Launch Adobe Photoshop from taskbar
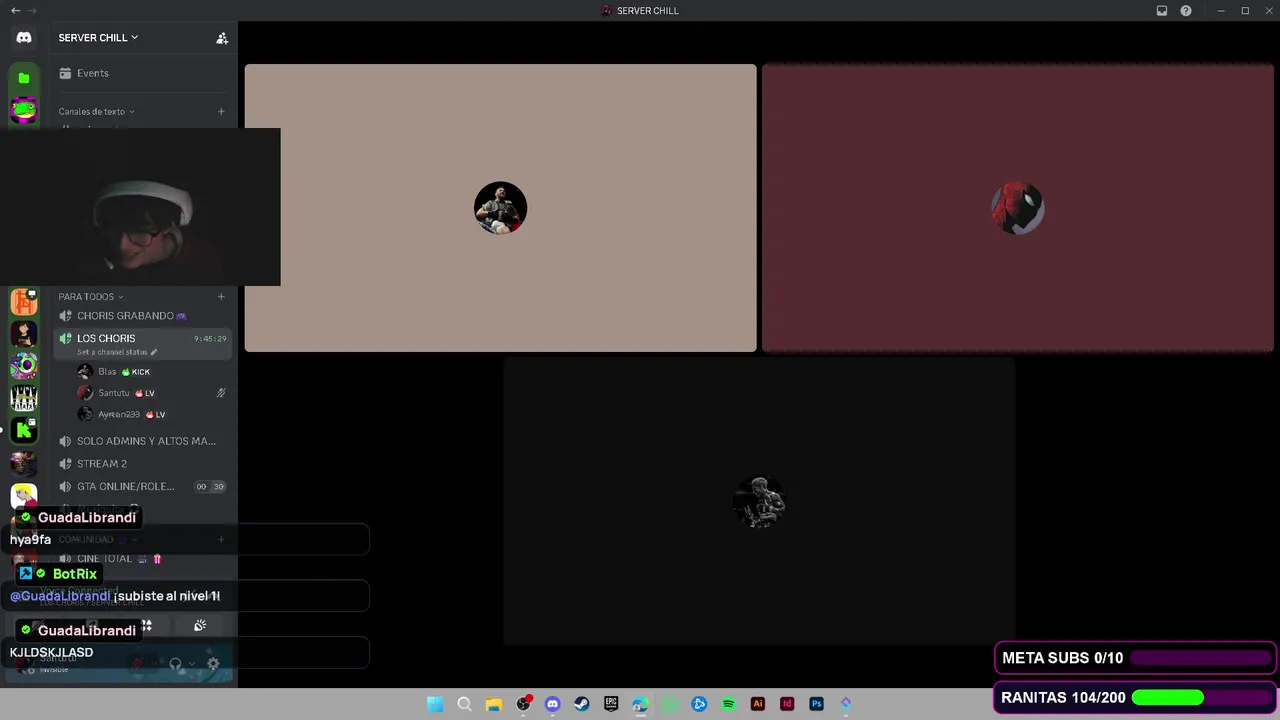The image size is (1280, 720). (x=817, y=704)
